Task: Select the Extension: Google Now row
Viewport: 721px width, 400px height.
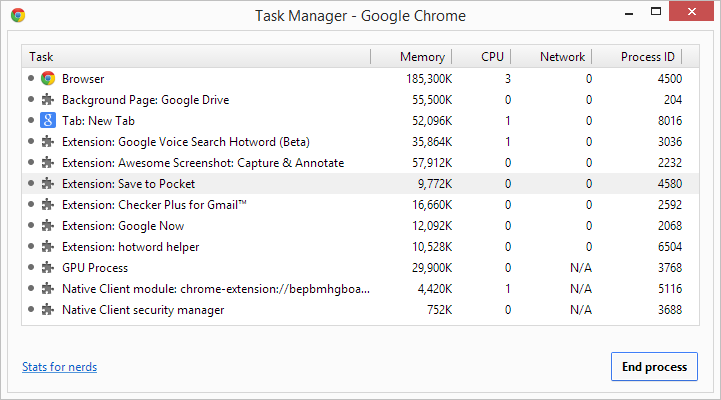Action: click(x=360, y=226)
